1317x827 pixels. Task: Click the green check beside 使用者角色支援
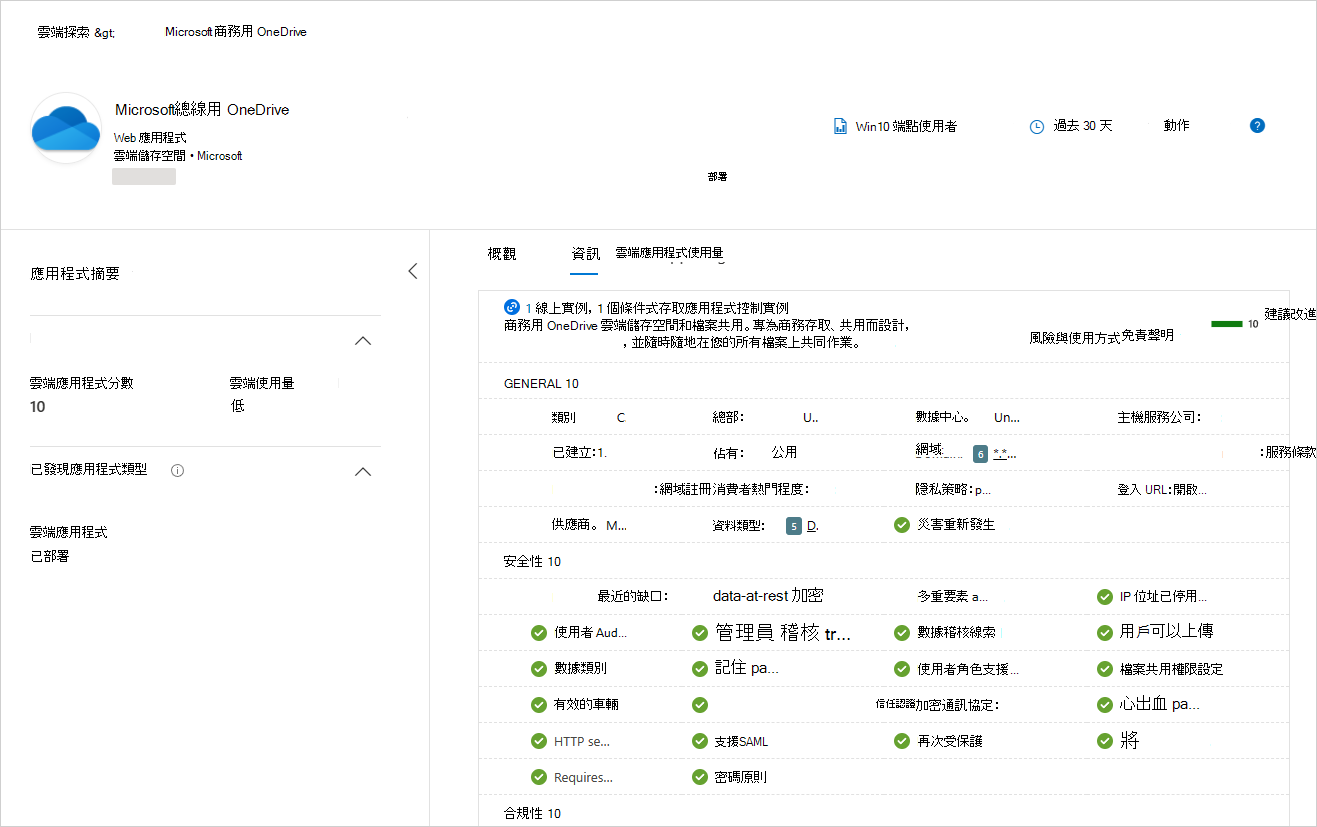click(902, 669)
